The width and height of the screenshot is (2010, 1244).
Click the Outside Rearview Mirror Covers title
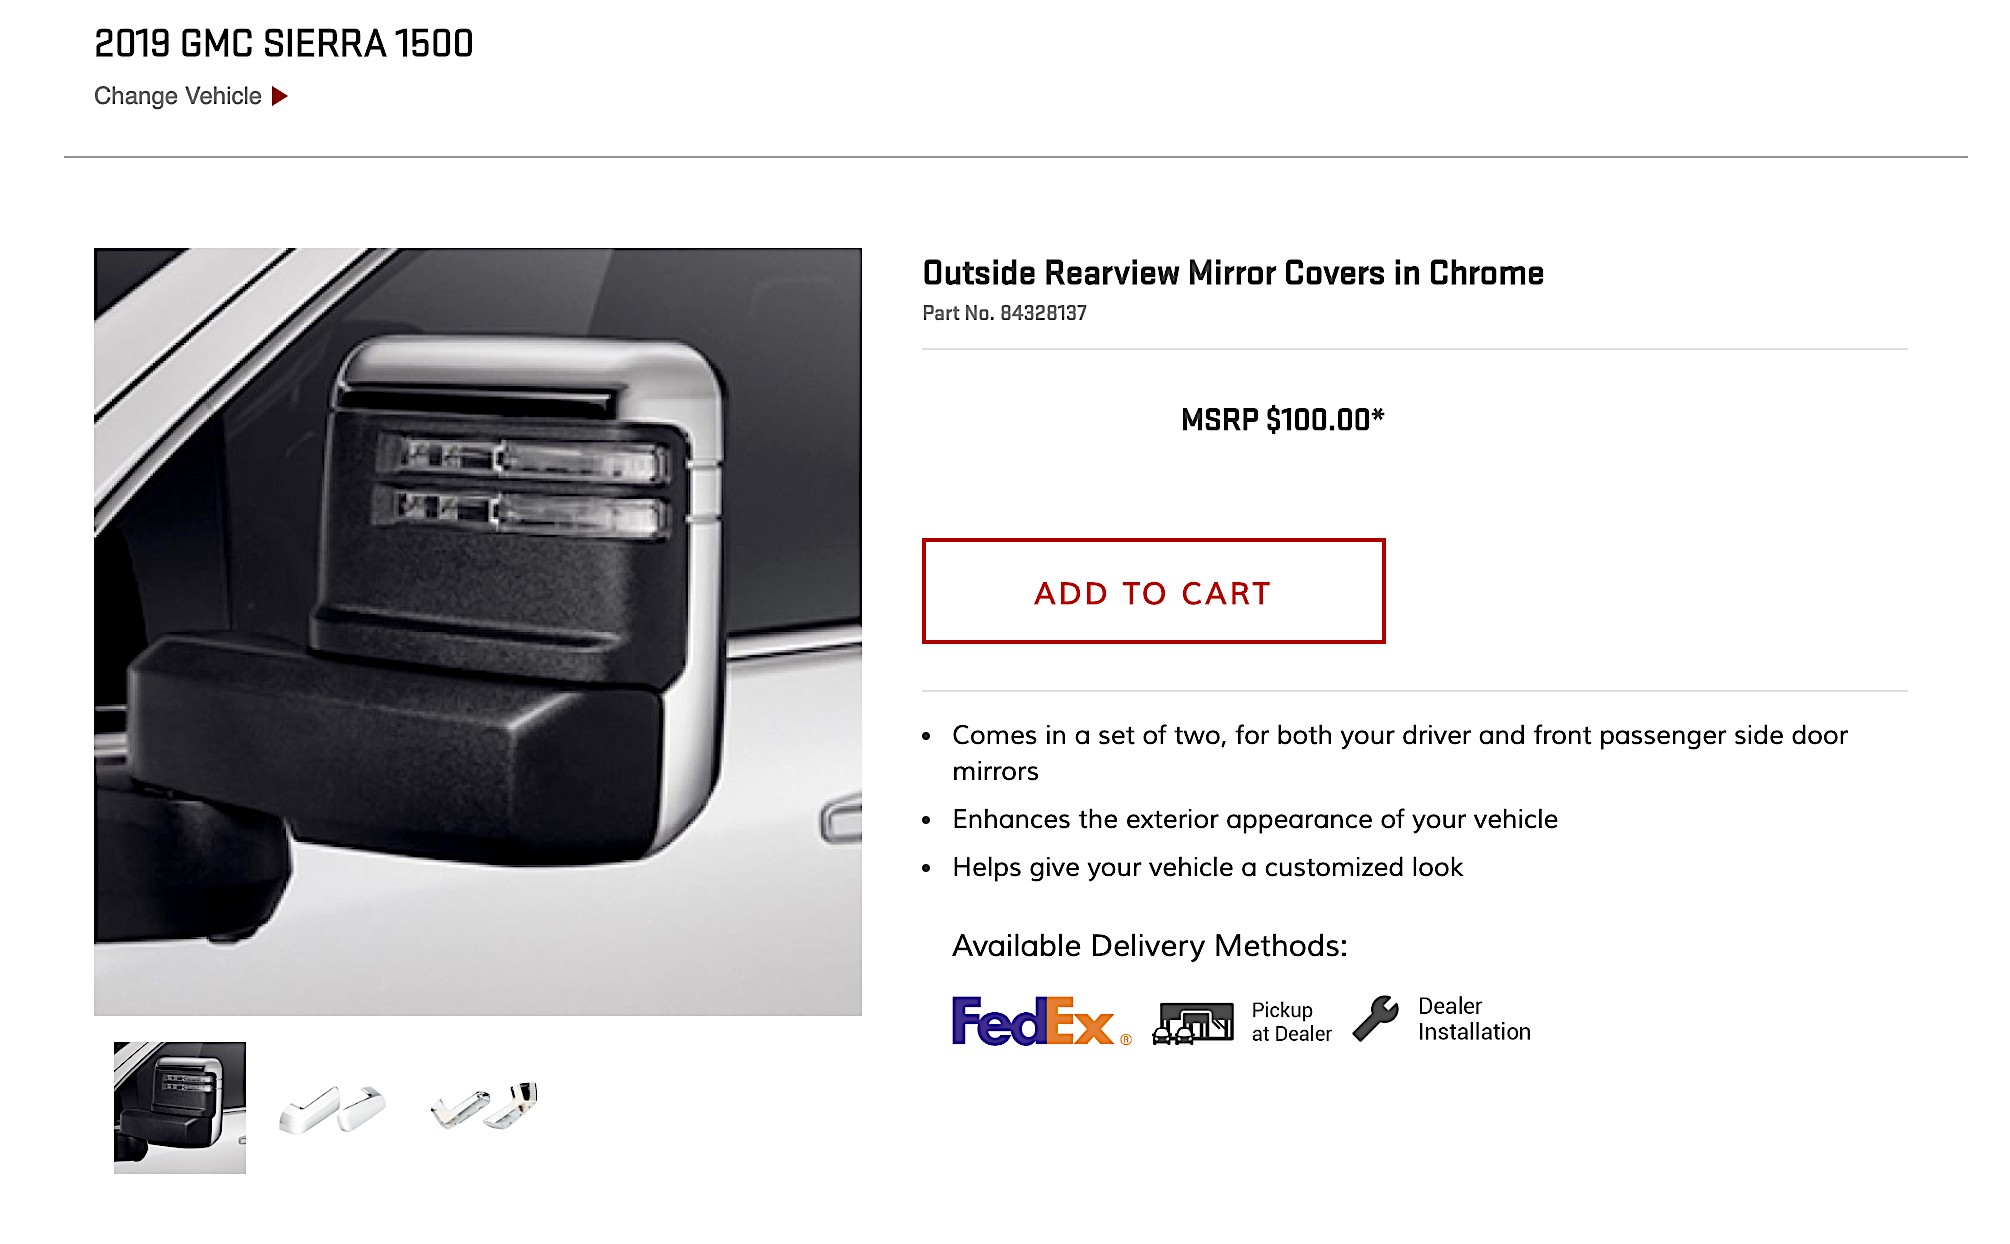point(1233,273)
